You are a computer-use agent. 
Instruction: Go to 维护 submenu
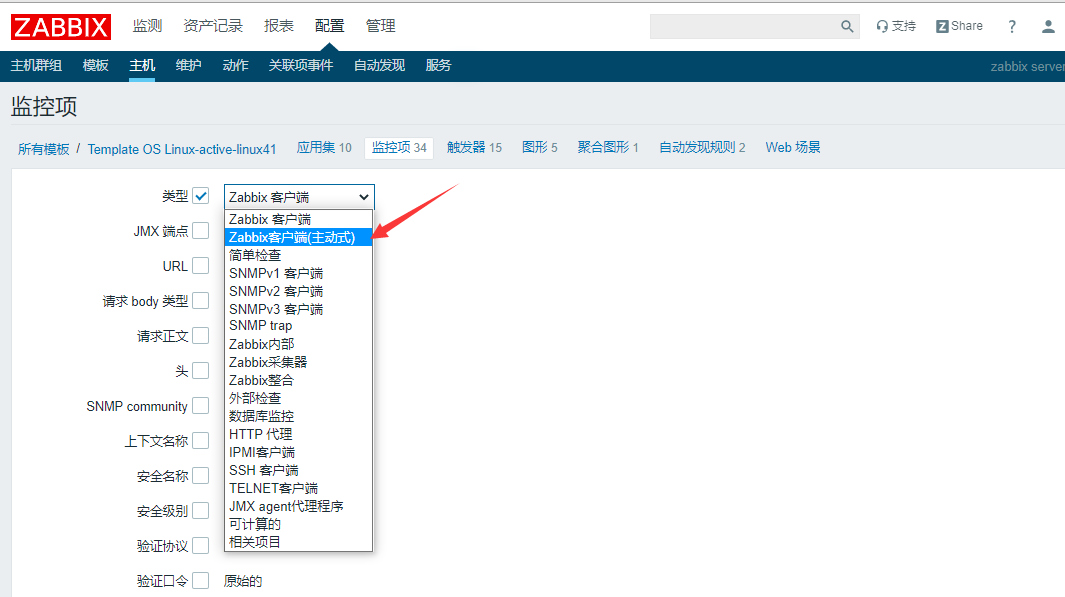point(188,65)
